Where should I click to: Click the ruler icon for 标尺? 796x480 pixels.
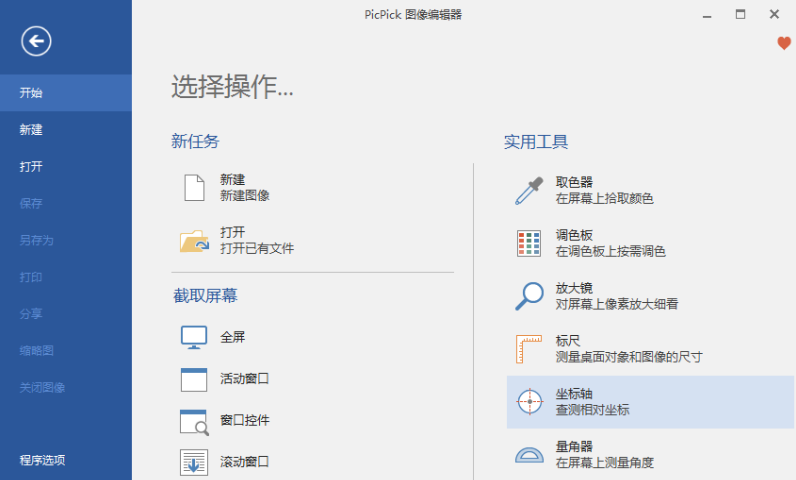click(529, 349)
